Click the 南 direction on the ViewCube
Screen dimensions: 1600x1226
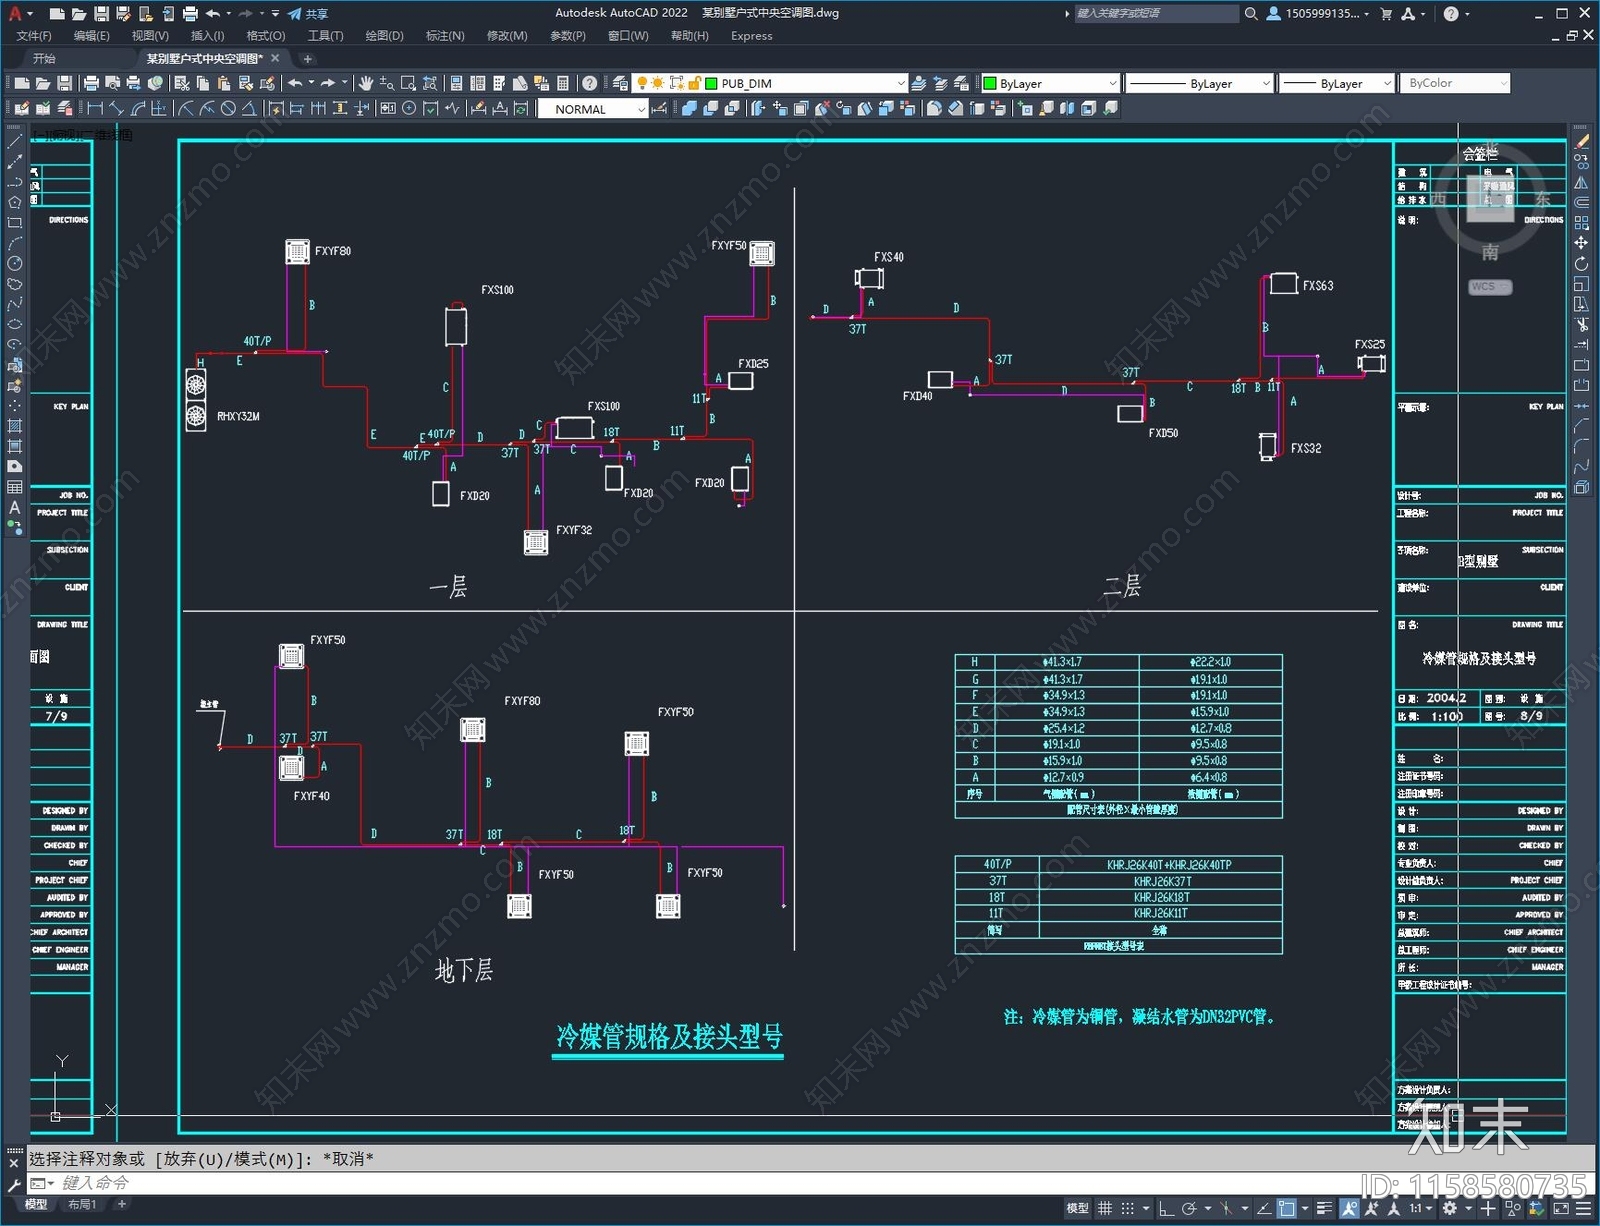[1490, 252]
